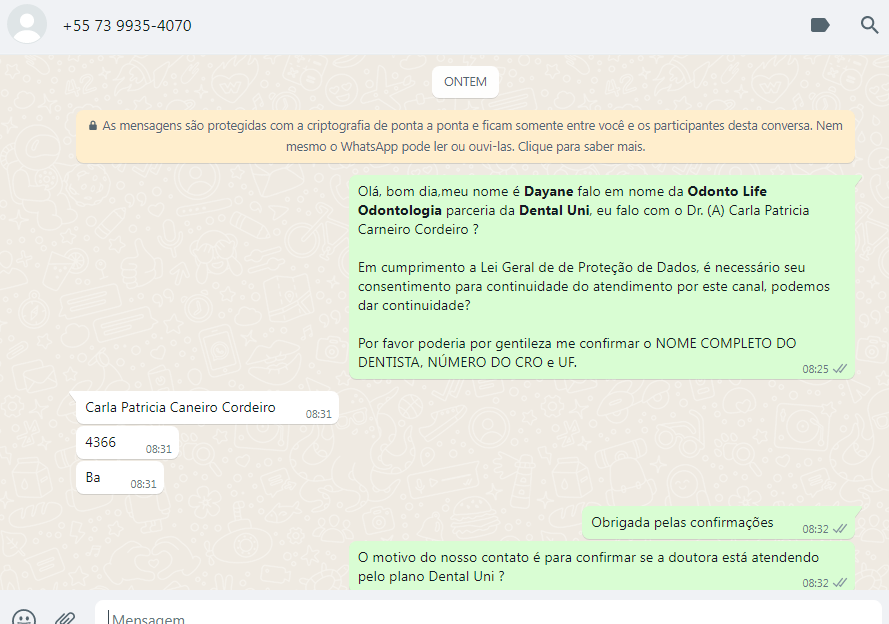Viewport: 889px width, 624px height.
Task: Select the message 'Ba'
Action: coord(120,478)
